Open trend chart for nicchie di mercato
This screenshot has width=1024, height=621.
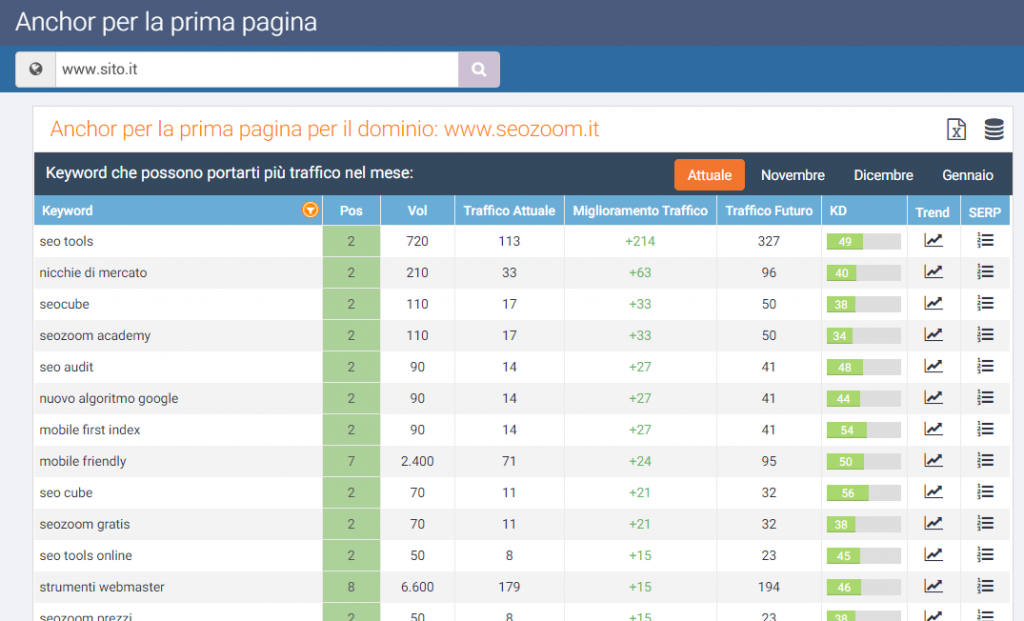pos(933,272)
